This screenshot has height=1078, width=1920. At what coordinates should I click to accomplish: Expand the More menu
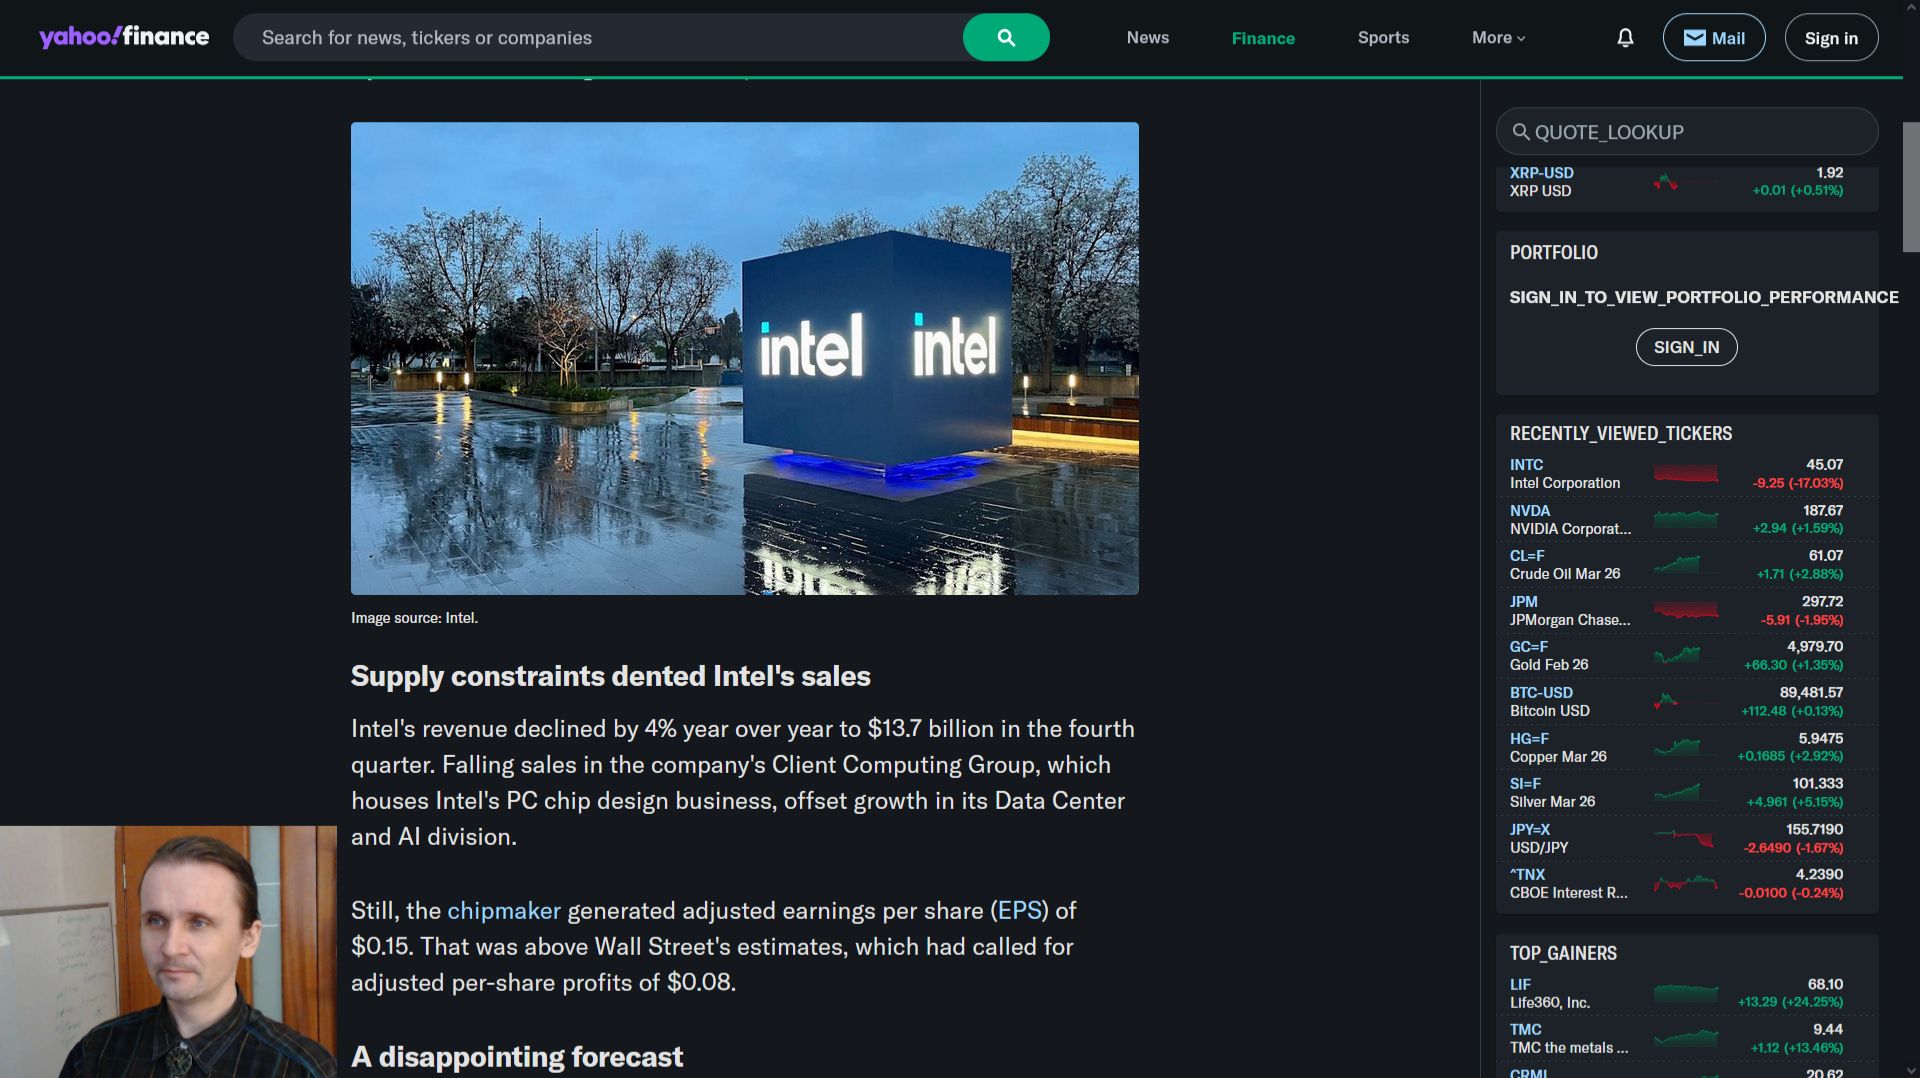click(1498, 37)
